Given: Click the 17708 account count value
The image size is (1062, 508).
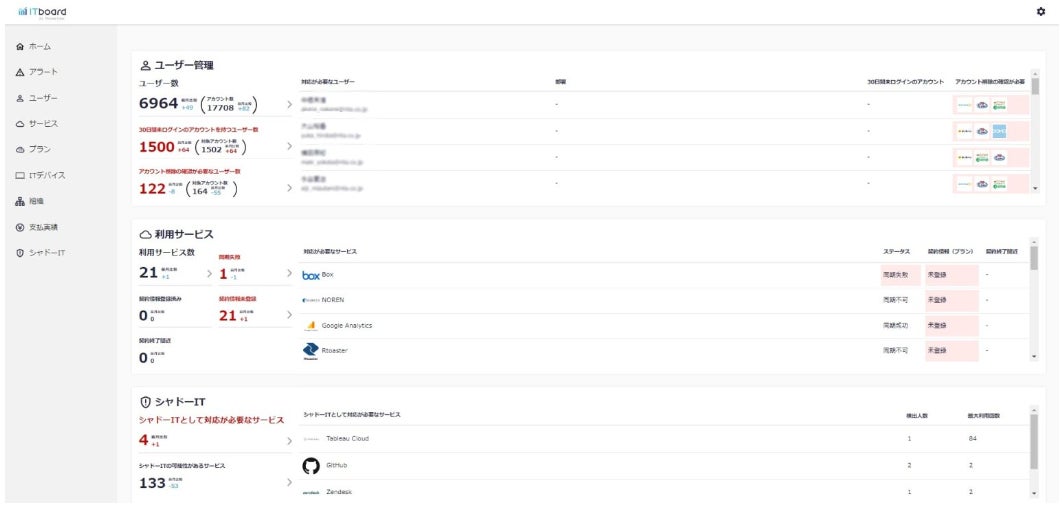Looking at the screenshot, I should [x=220, y=108].
